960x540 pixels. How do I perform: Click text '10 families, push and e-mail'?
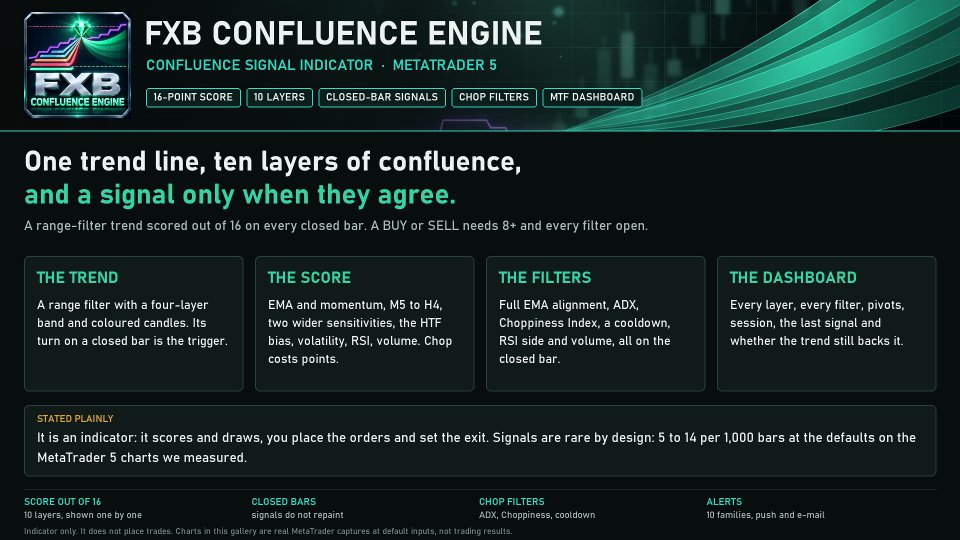[x=765, y=515]
